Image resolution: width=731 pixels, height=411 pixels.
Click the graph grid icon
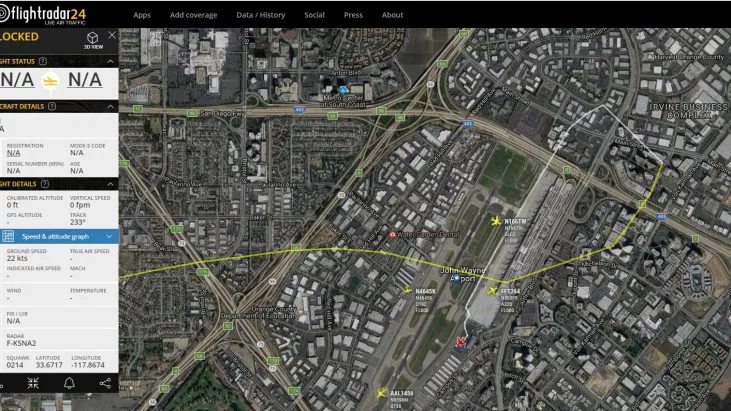click(x=8, y=236)
